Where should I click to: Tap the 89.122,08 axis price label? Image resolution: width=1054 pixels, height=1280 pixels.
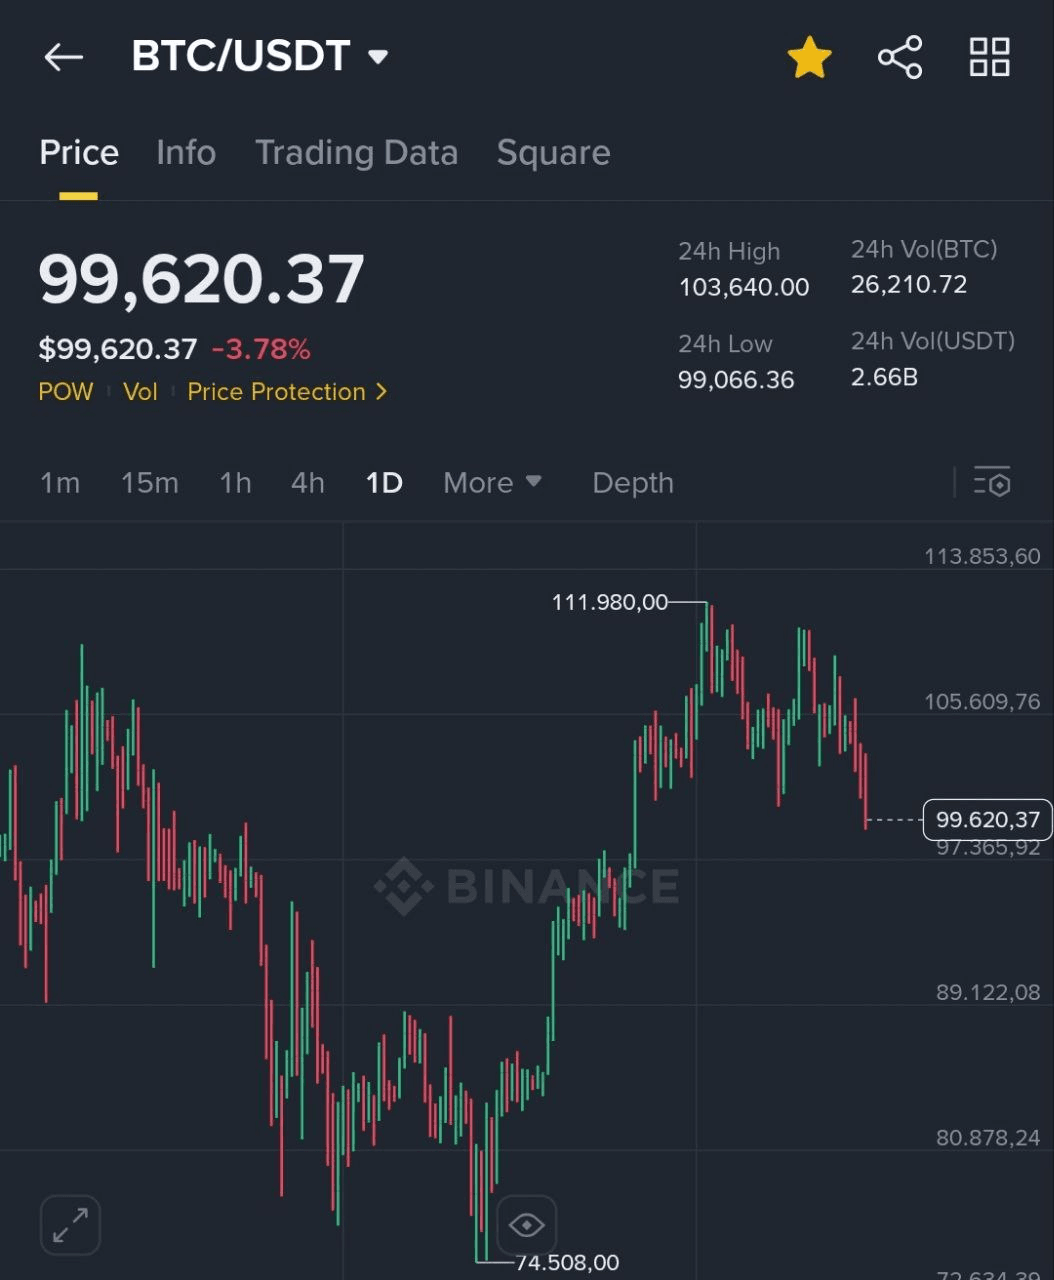click(988, 993)
